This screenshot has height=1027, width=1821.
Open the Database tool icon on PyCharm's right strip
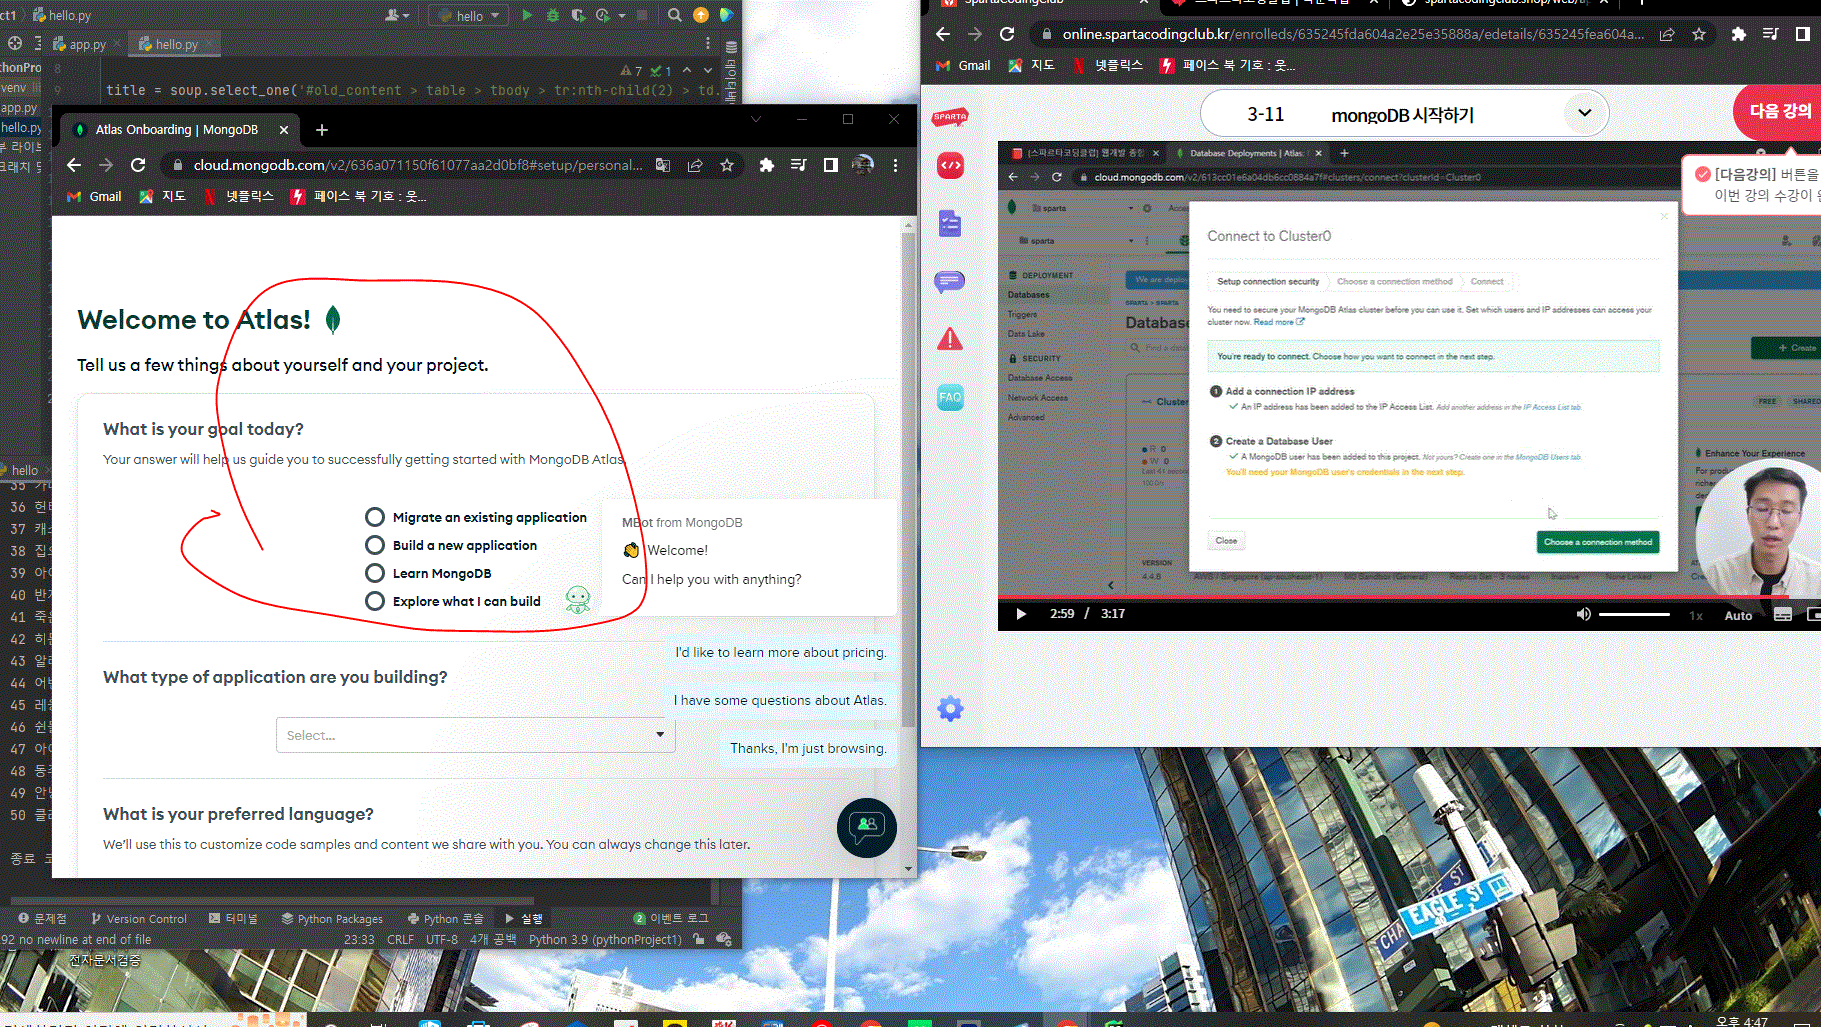[x=731, y=47]
